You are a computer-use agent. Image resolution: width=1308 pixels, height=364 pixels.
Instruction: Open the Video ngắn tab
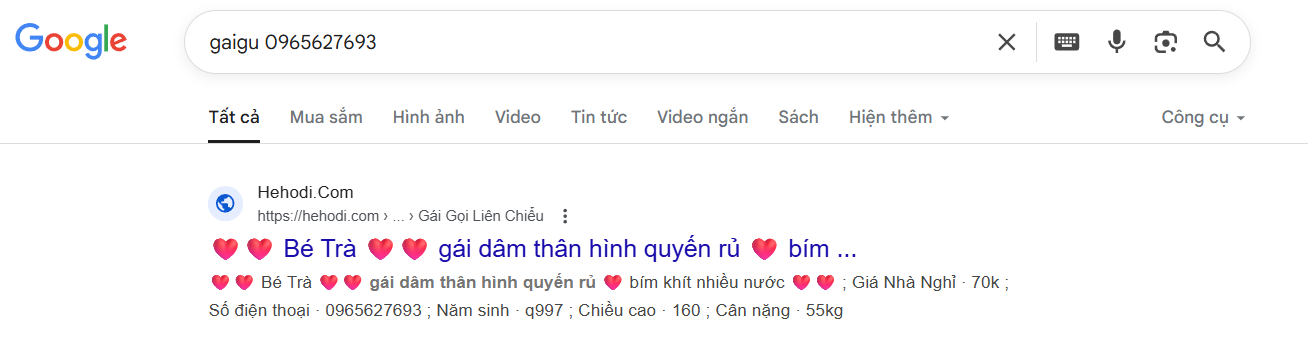click(x=702, y=117)
